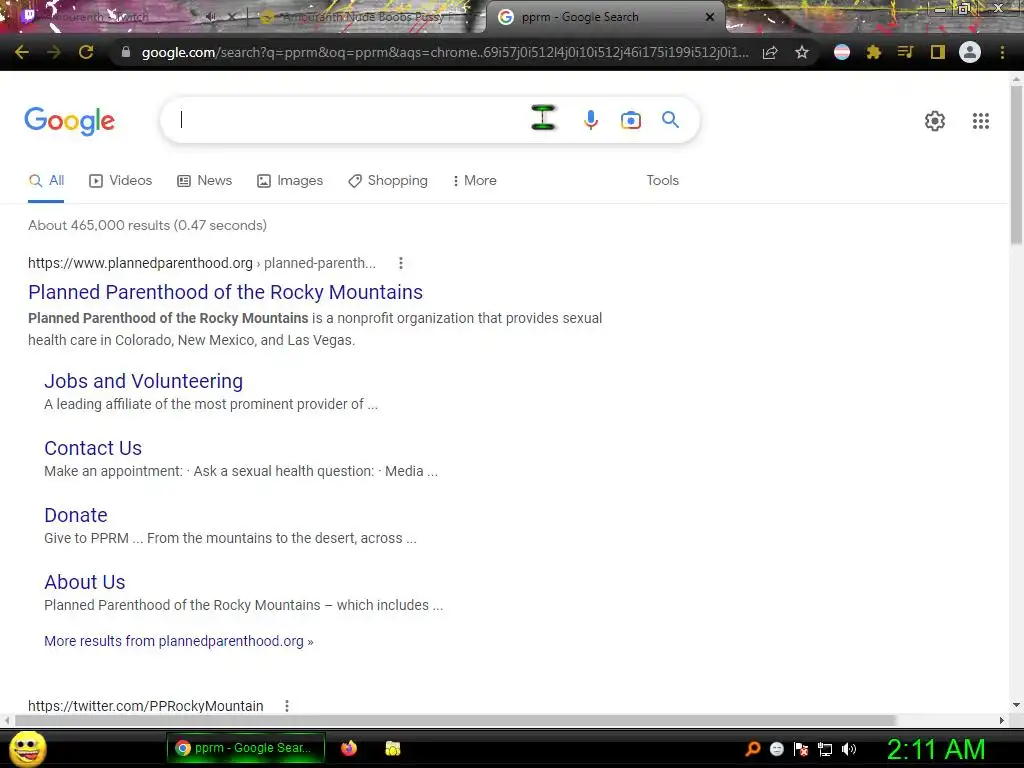Click the https://www.plannedparenthood.org URL text
The image size is (1024, 768).
point(140,263)
